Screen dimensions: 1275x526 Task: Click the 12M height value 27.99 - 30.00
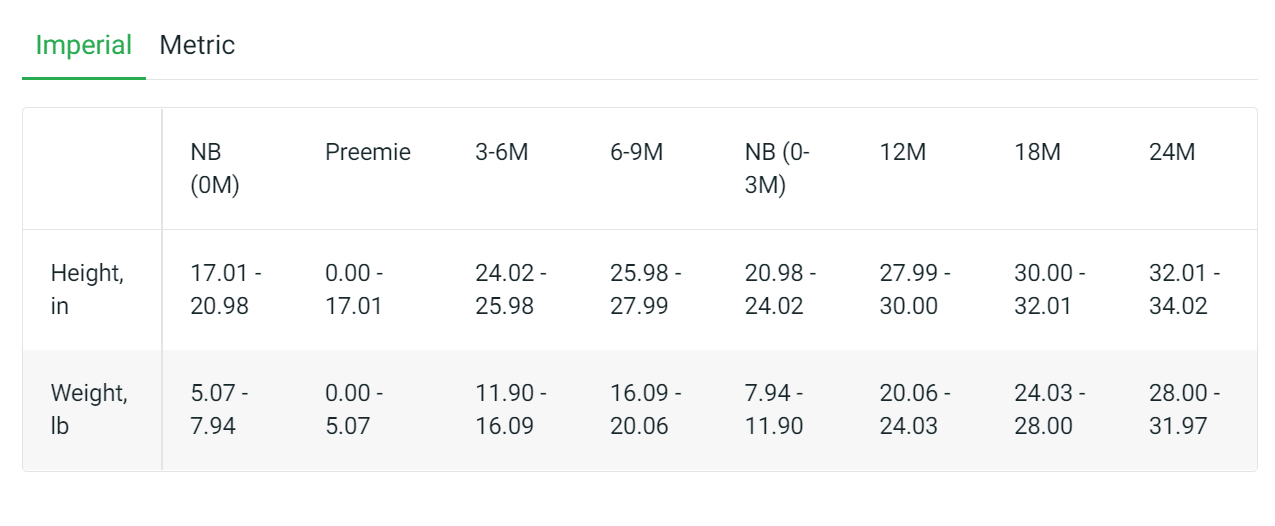point(915,289)
